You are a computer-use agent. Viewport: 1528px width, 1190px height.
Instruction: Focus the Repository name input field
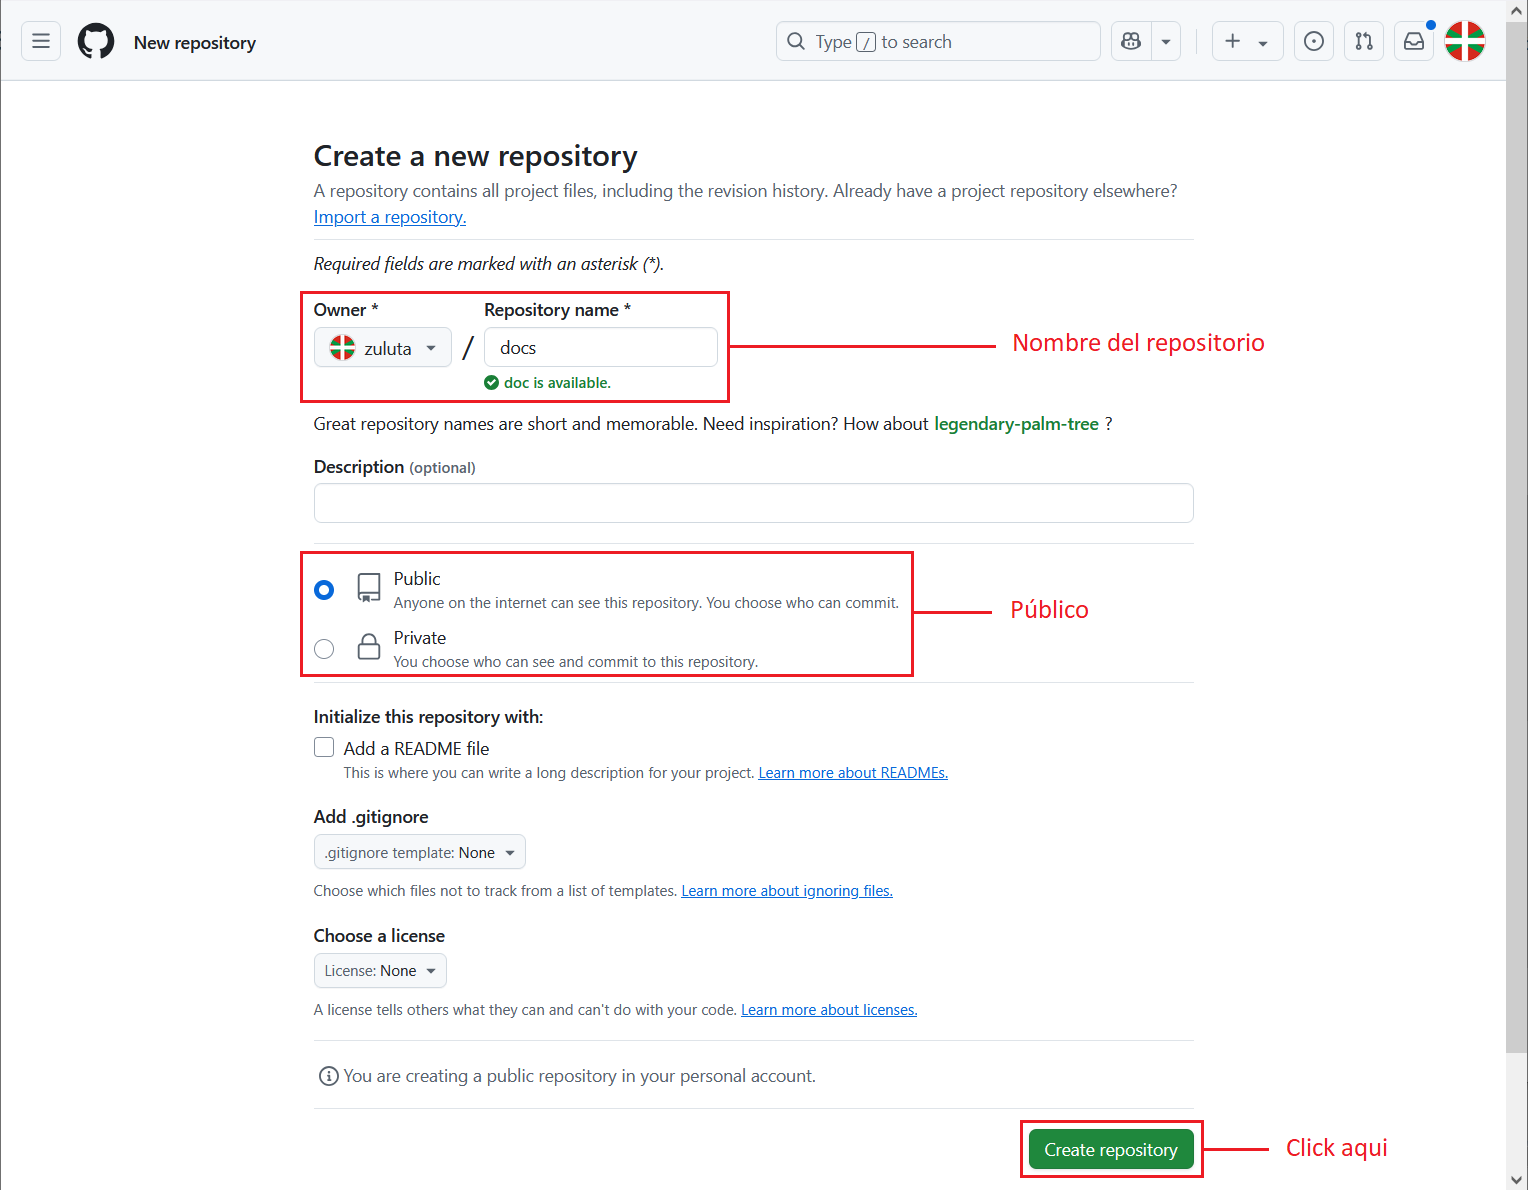click(601, 348)
